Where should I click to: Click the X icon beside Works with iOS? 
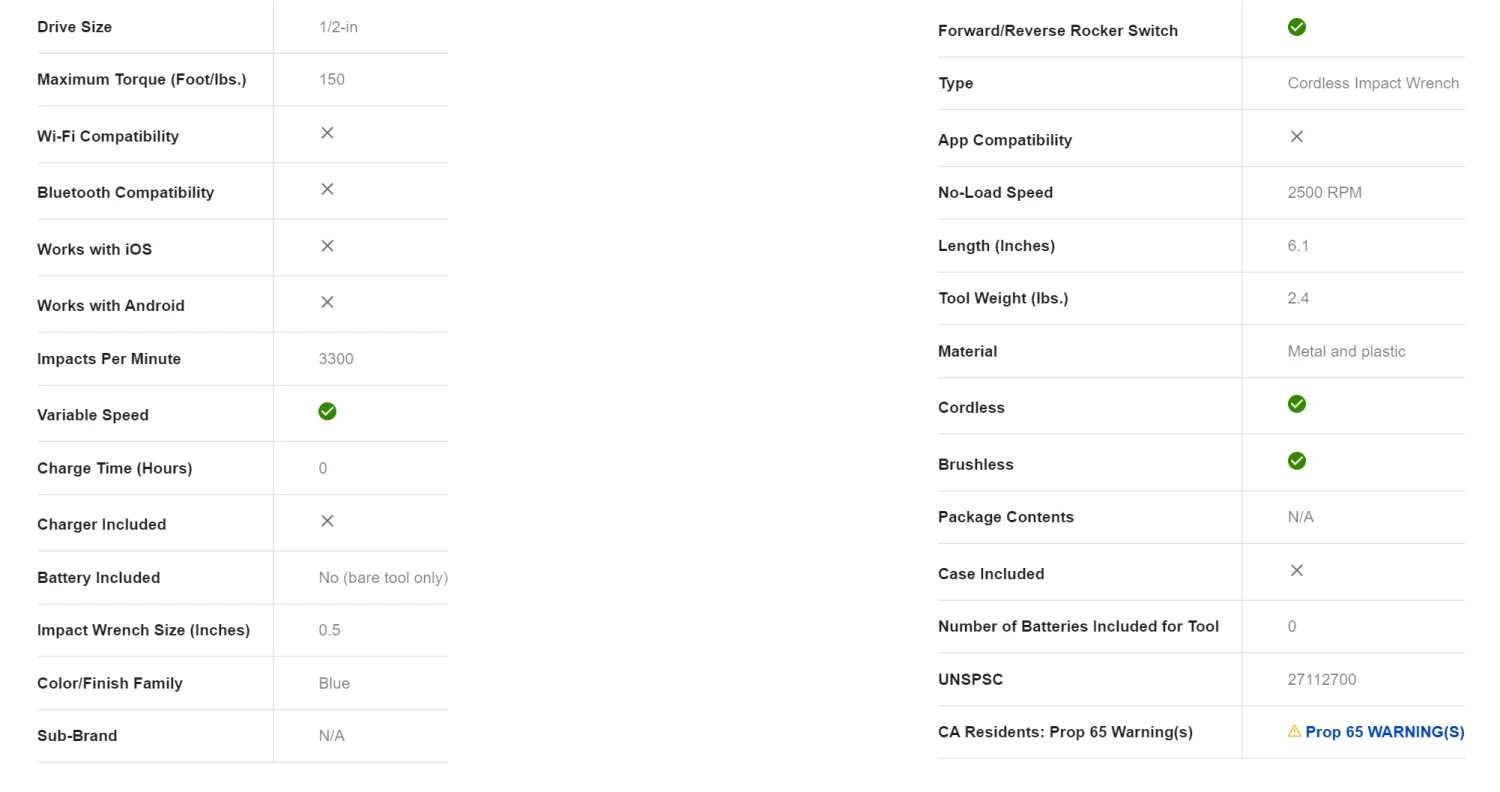click(327, 246)
